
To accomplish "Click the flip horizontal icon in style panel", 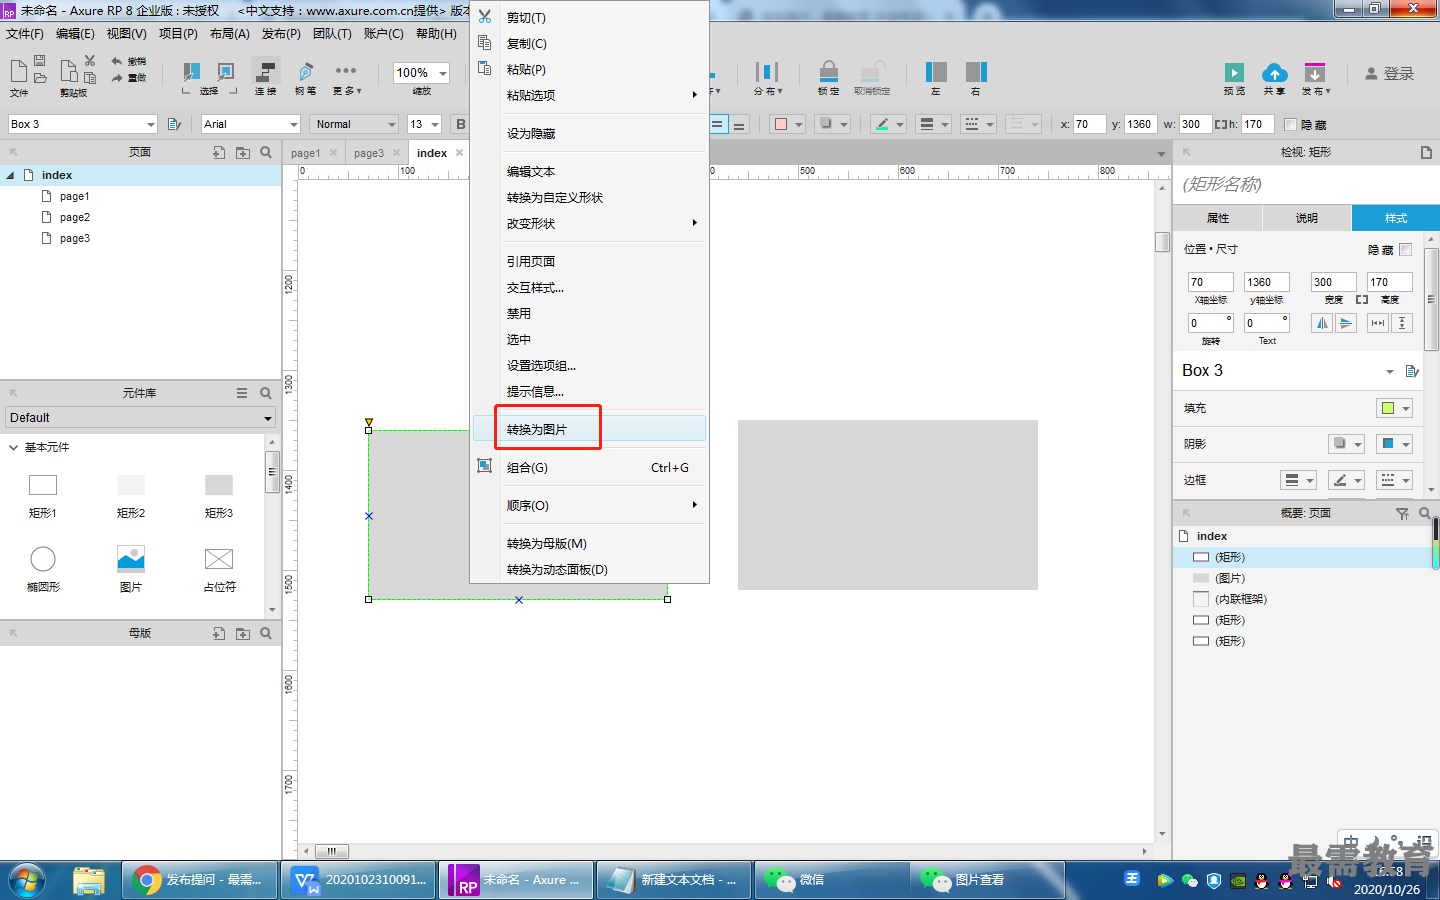I will (x=1322, y=323).
